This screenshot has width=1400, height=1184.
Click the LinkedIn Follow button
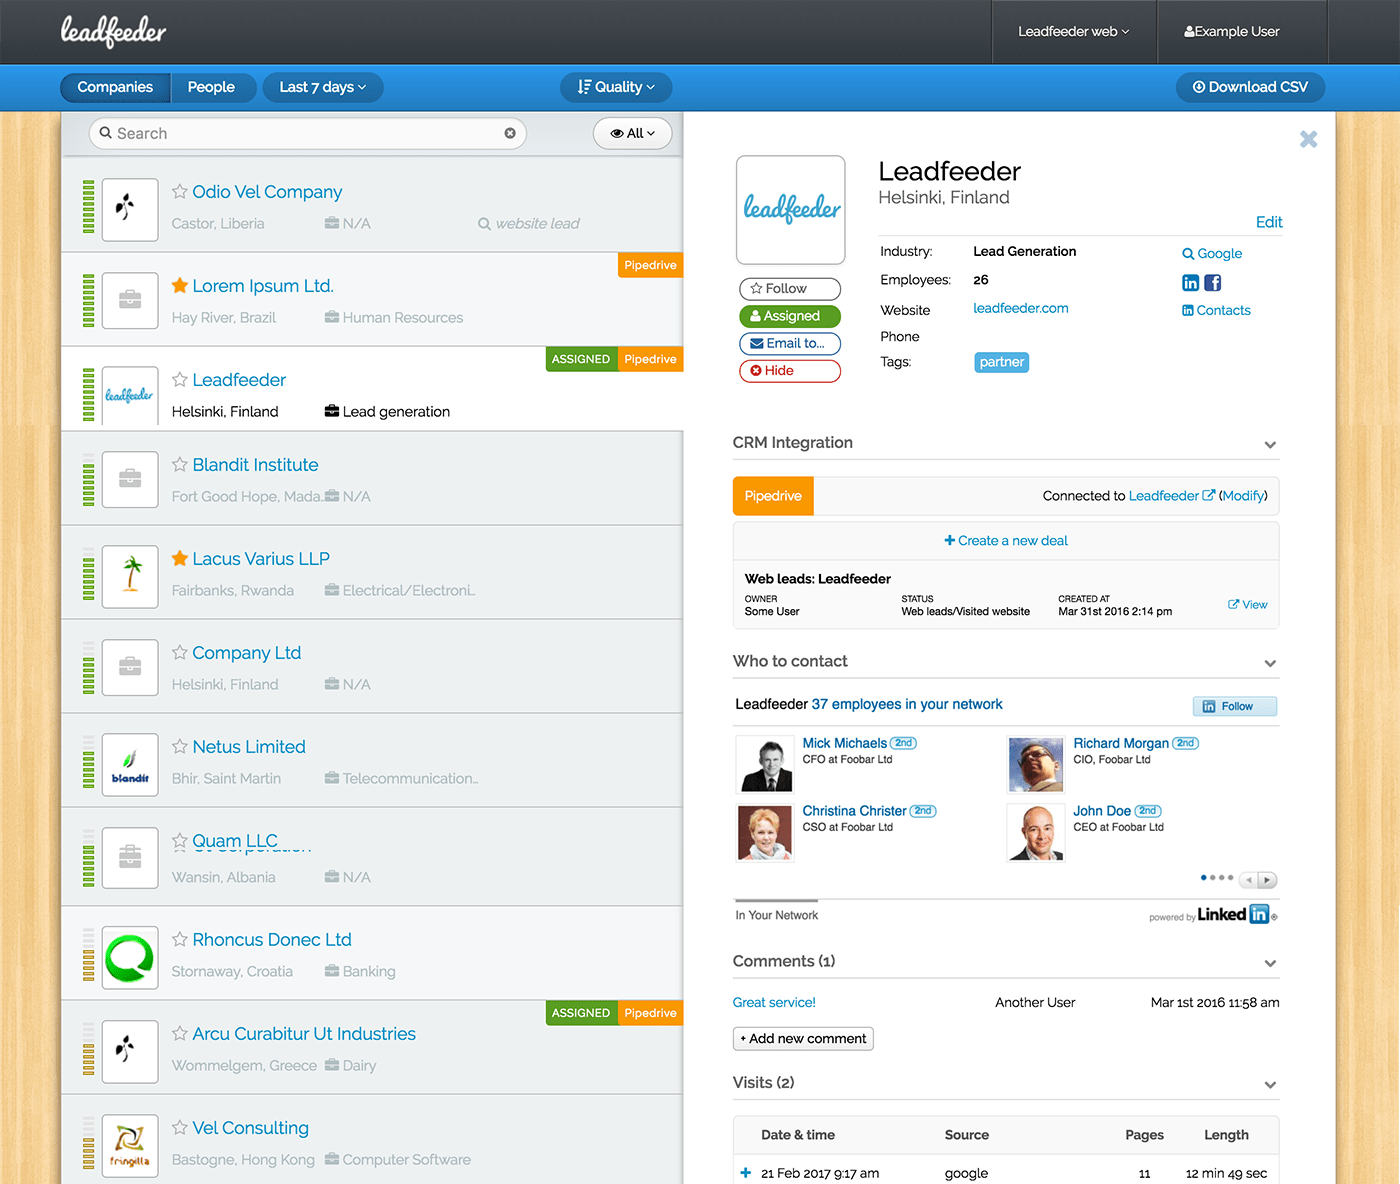click(1235, 706)
